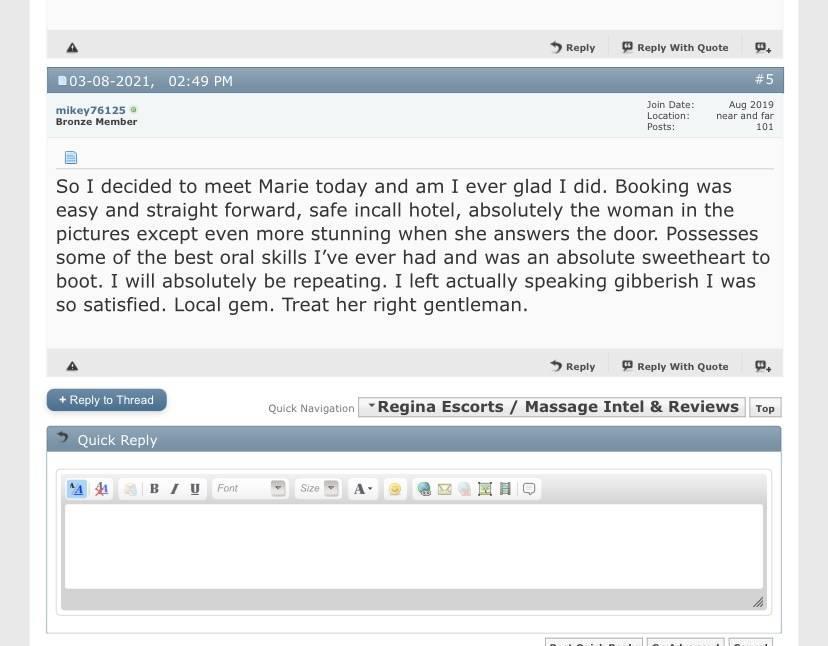The height and width of the screenshot is (646, 828).
Task: Click the insert image icon
Action: (485, 489)
